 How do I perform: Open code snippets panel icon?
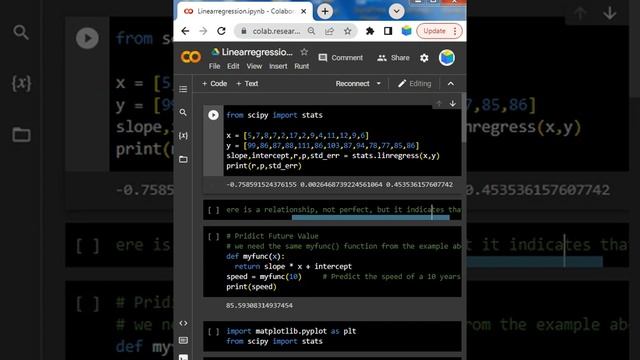click(x=183, y=323)
